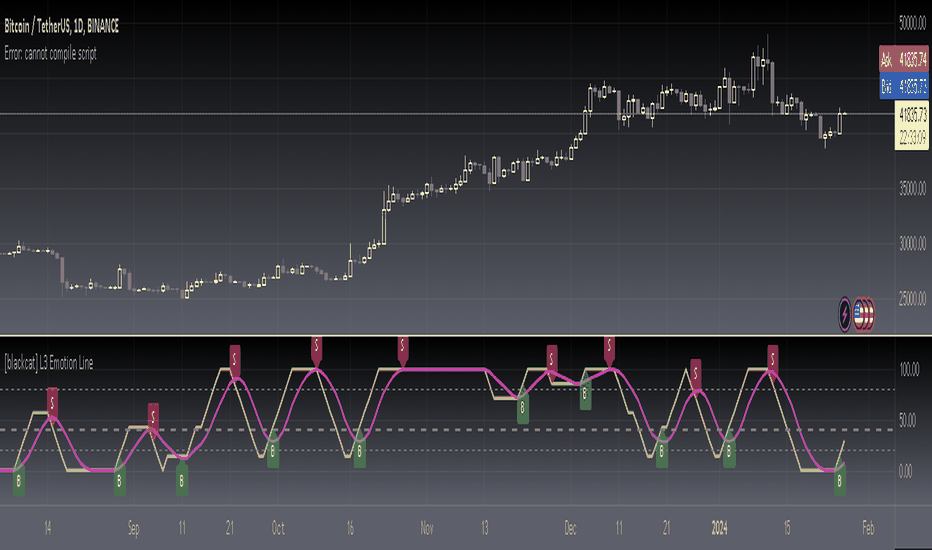Click the bar countdown timer 22:33:09
The height and width of the screenshot is (550, 932).
[912, 137]
